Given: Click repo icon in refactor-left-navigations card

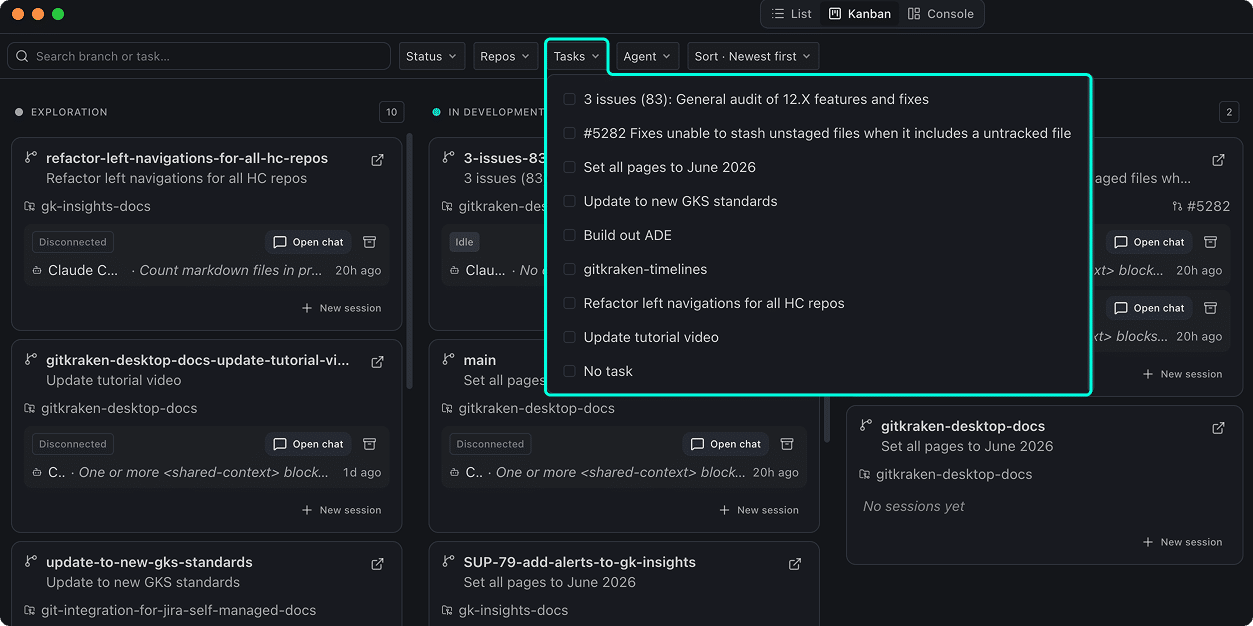Looking at the screenshot, I should pos(30,206).
